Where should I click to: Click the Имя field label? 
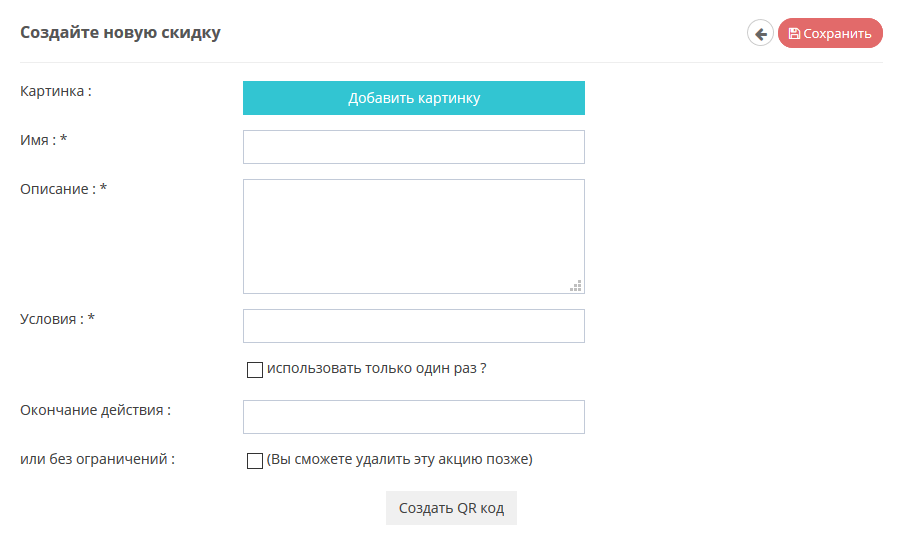pyautogui.click(x=44, y=140)
